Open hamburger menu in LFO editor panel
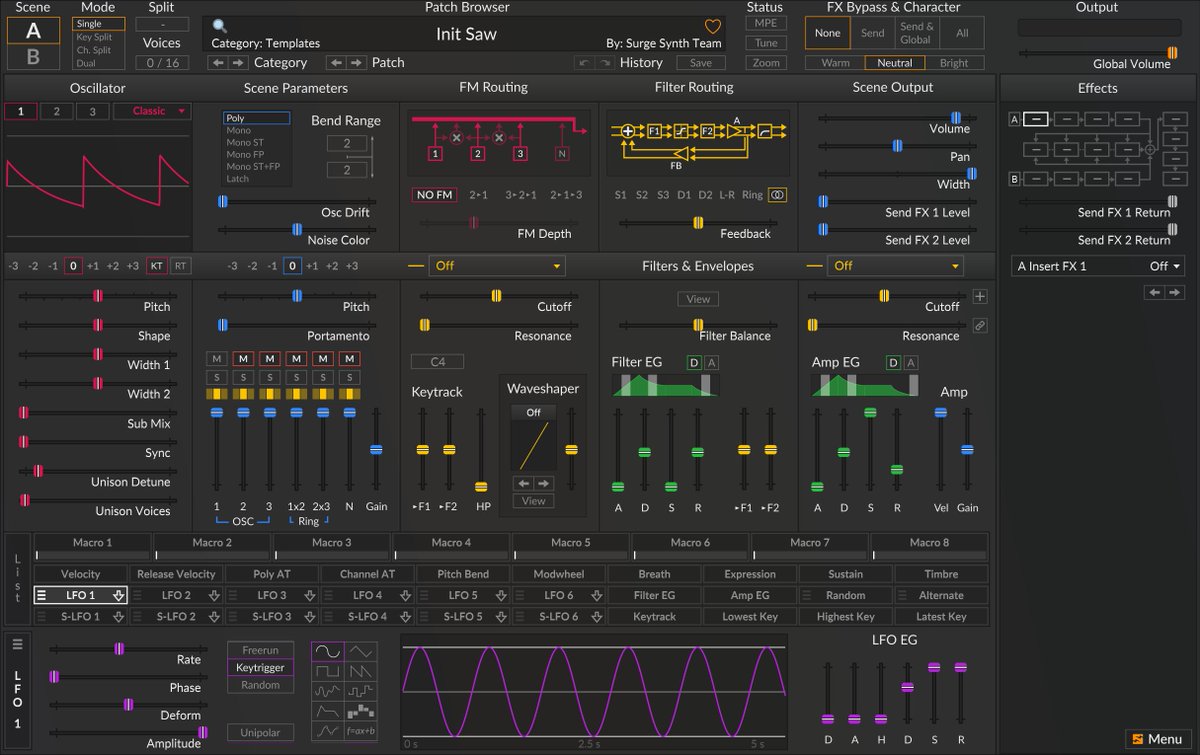Image resolution: width=1200 pixels, height=755 pixels. point(17,642)
